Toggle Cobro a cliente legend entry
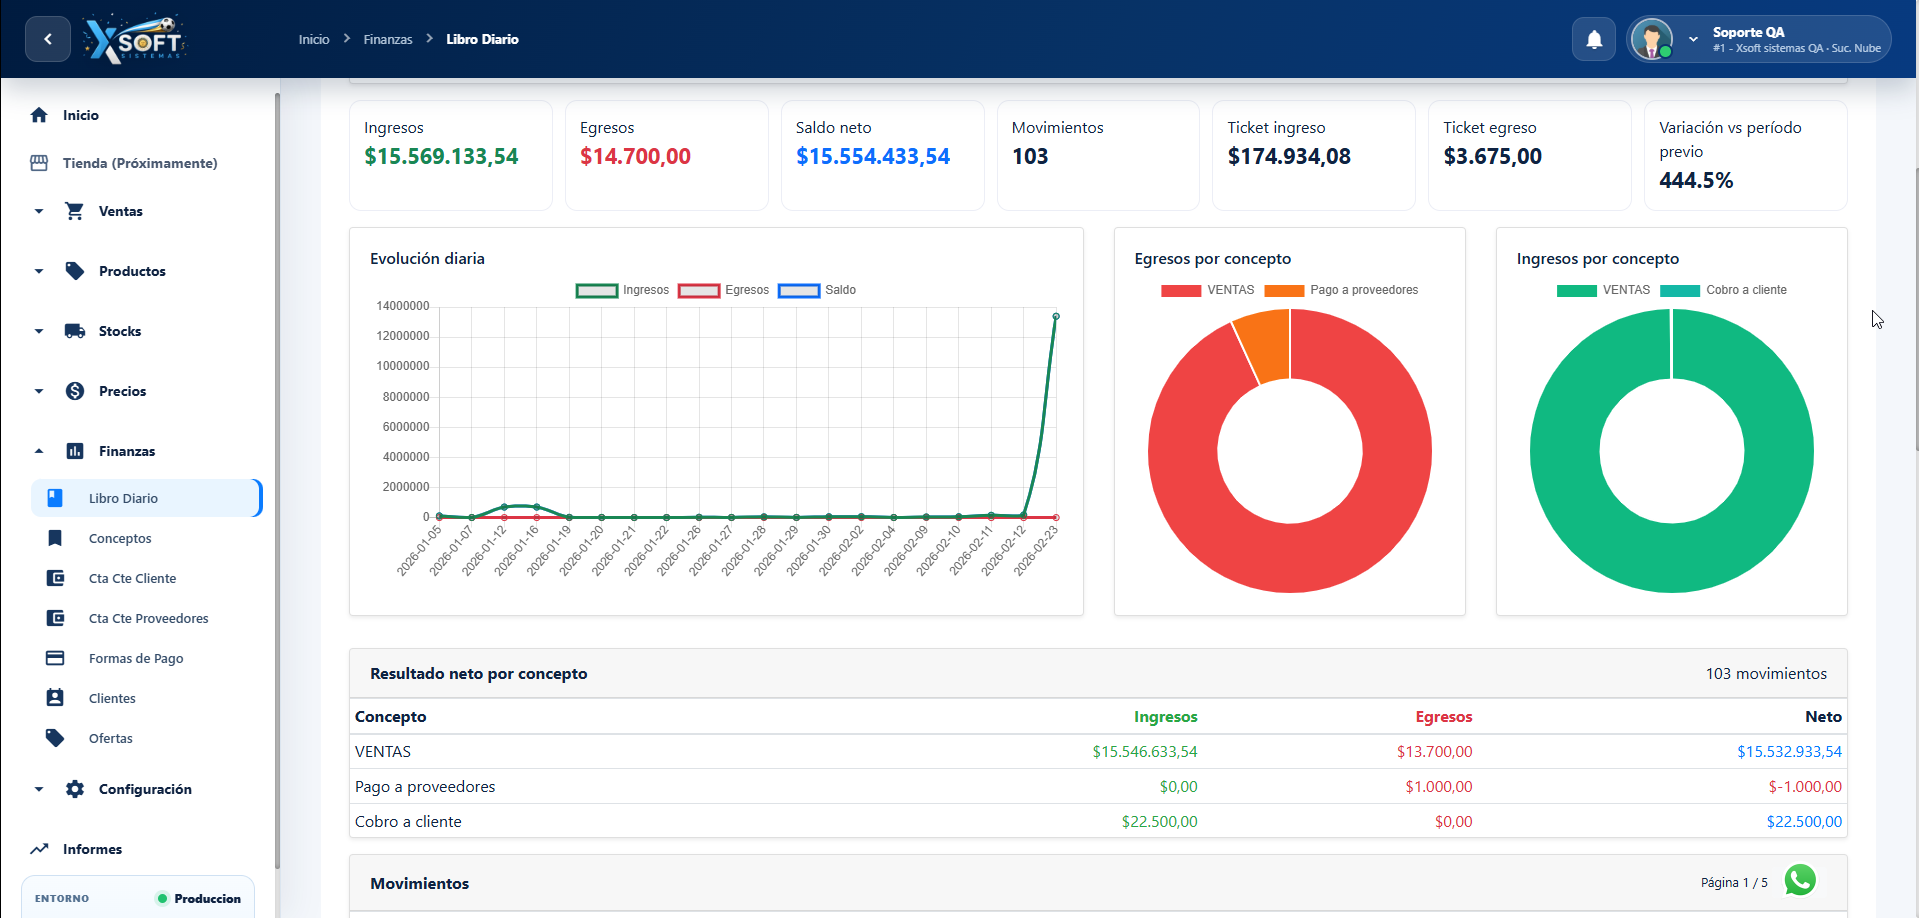The height and width of the screenshot is (918, 1919). coord(1723,290)
